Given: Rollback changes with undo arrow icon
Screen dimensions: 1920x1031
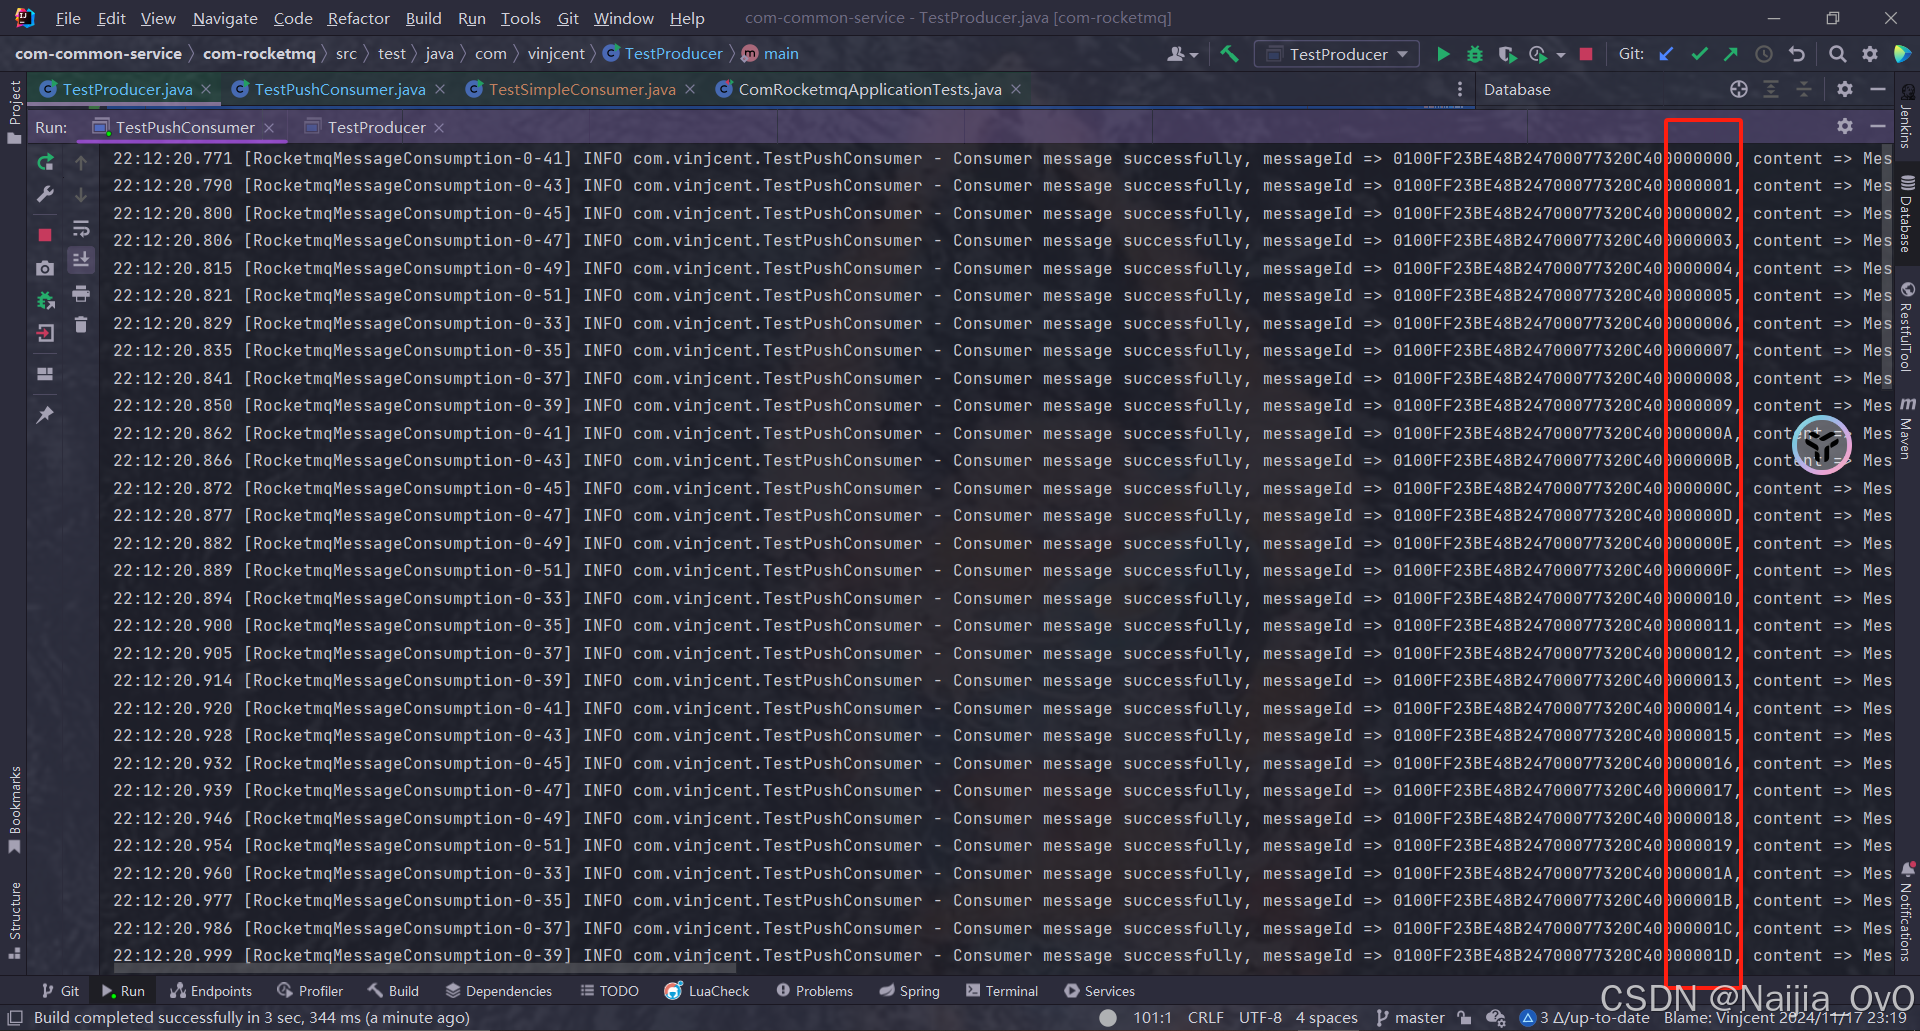Looking at the screenshot, I should pos(1797,54).
